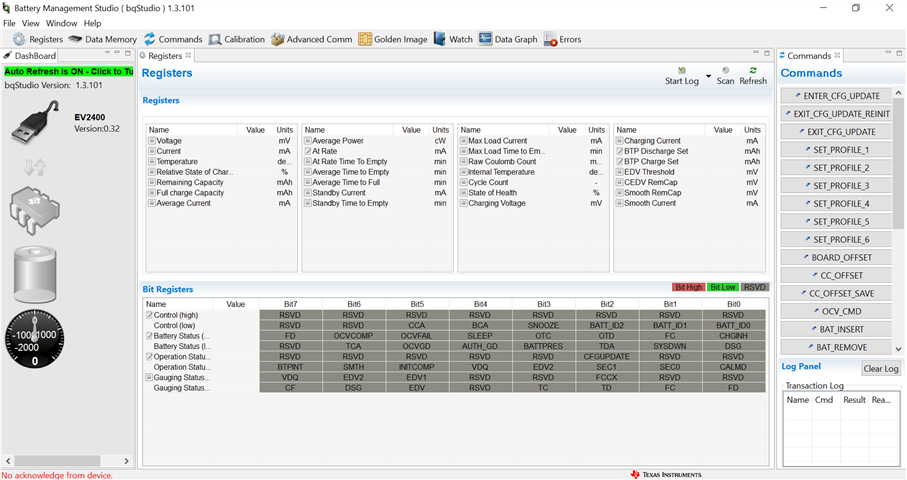Toggle the Current register checkbox
This screenshot has height=480, width=907.
click(x=152, y=151)
